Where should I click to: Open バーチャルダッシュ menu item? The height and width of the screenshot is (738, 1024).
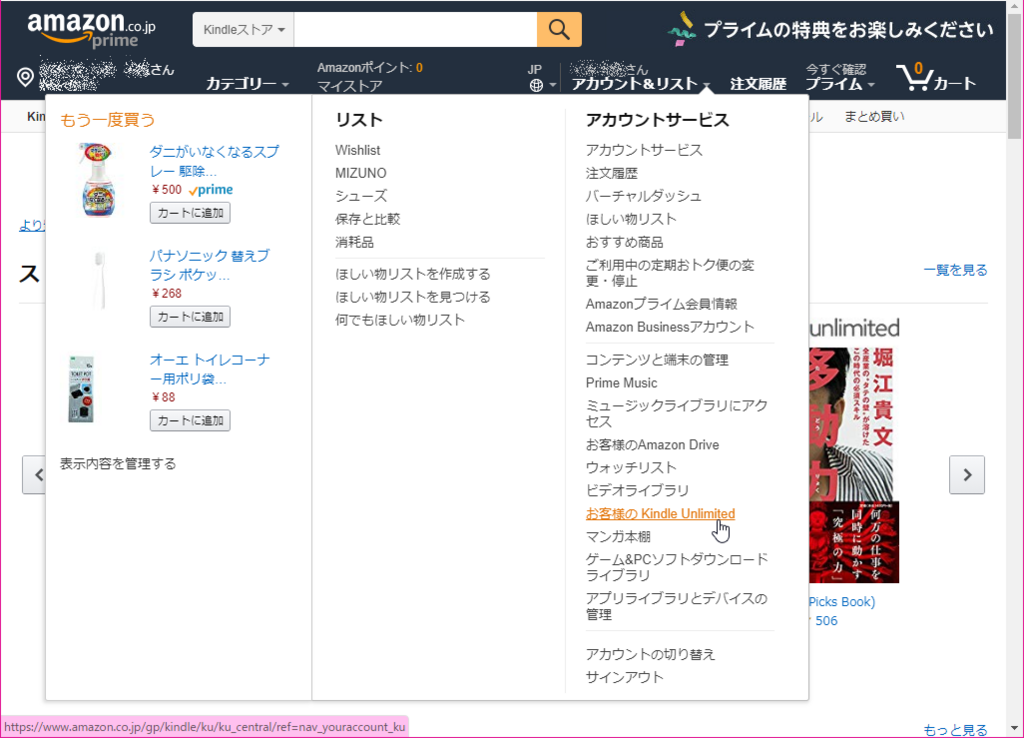click(x=643, y=196)
